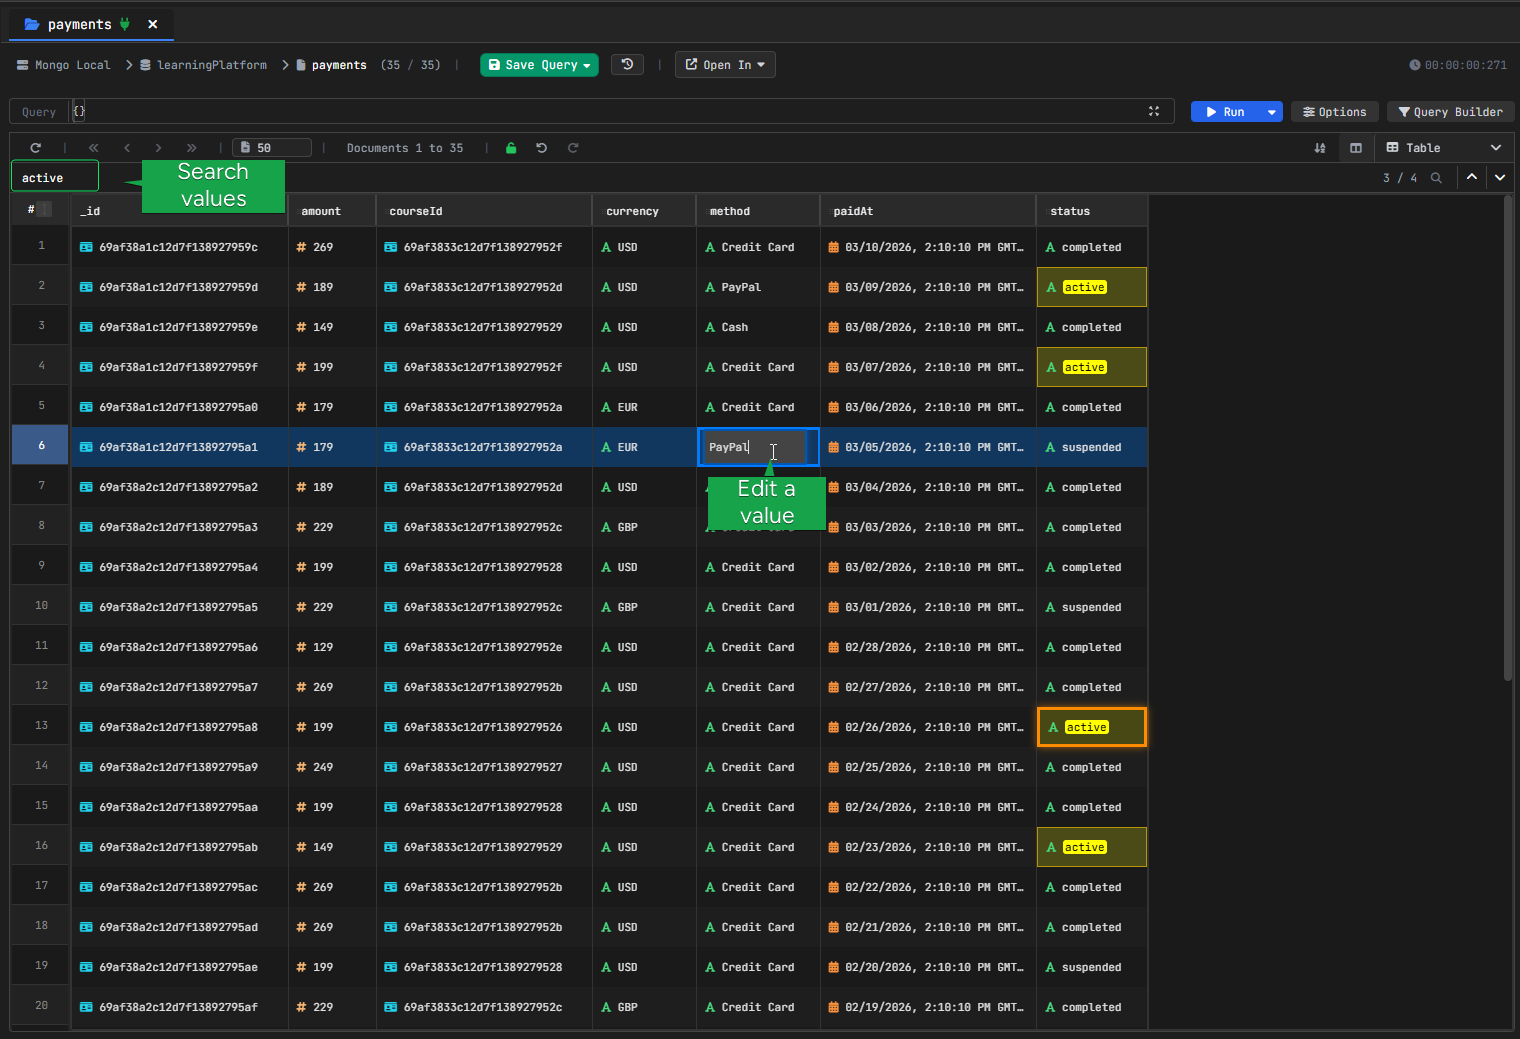Screen dimensions: 1520x1039
Task: Run the query
Action: [x=1226, y=112]
